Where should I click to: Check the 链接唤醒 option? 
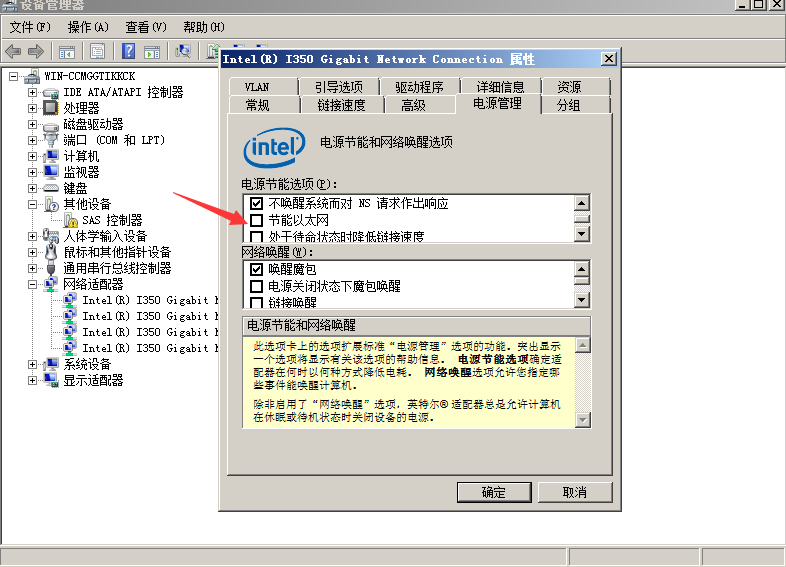(x=256, y=302)
